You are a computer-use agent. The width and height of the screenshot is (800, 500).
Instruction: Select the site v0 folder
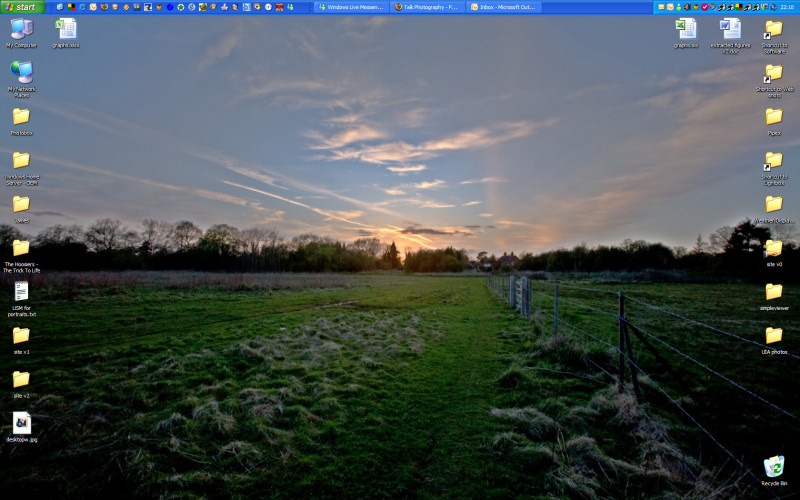[773, 248]
